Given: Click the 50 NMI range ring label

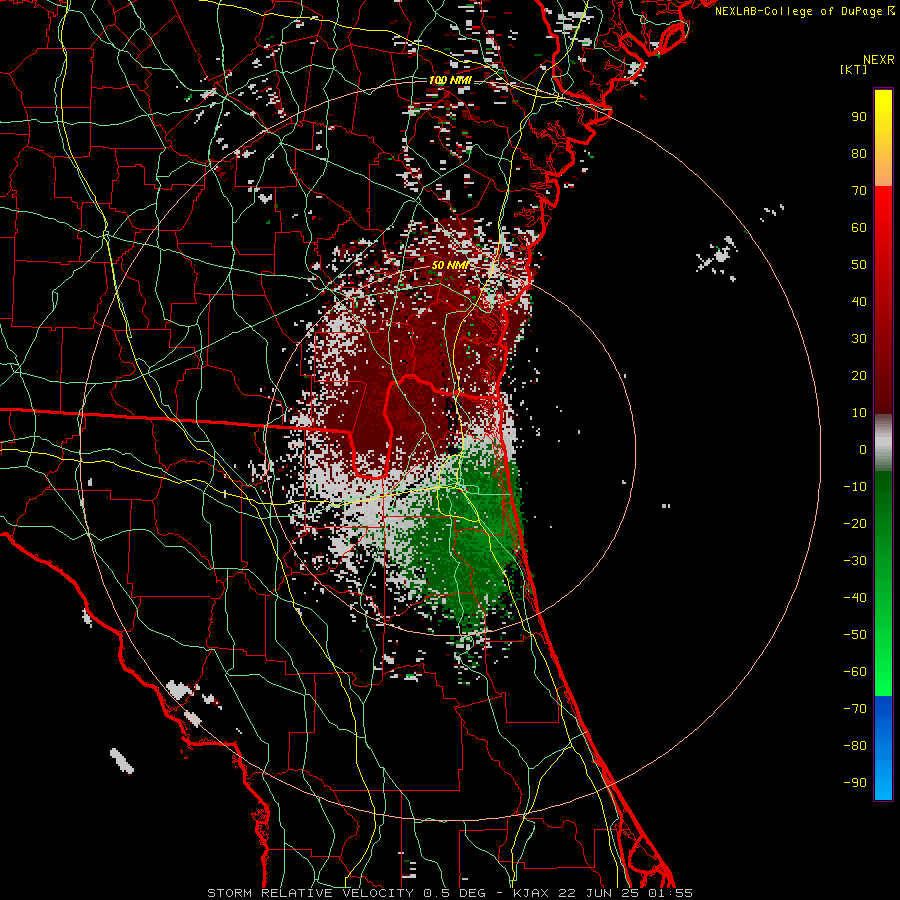Looking at the screenshot, I should pyautogui.click(x=451, y=265).
